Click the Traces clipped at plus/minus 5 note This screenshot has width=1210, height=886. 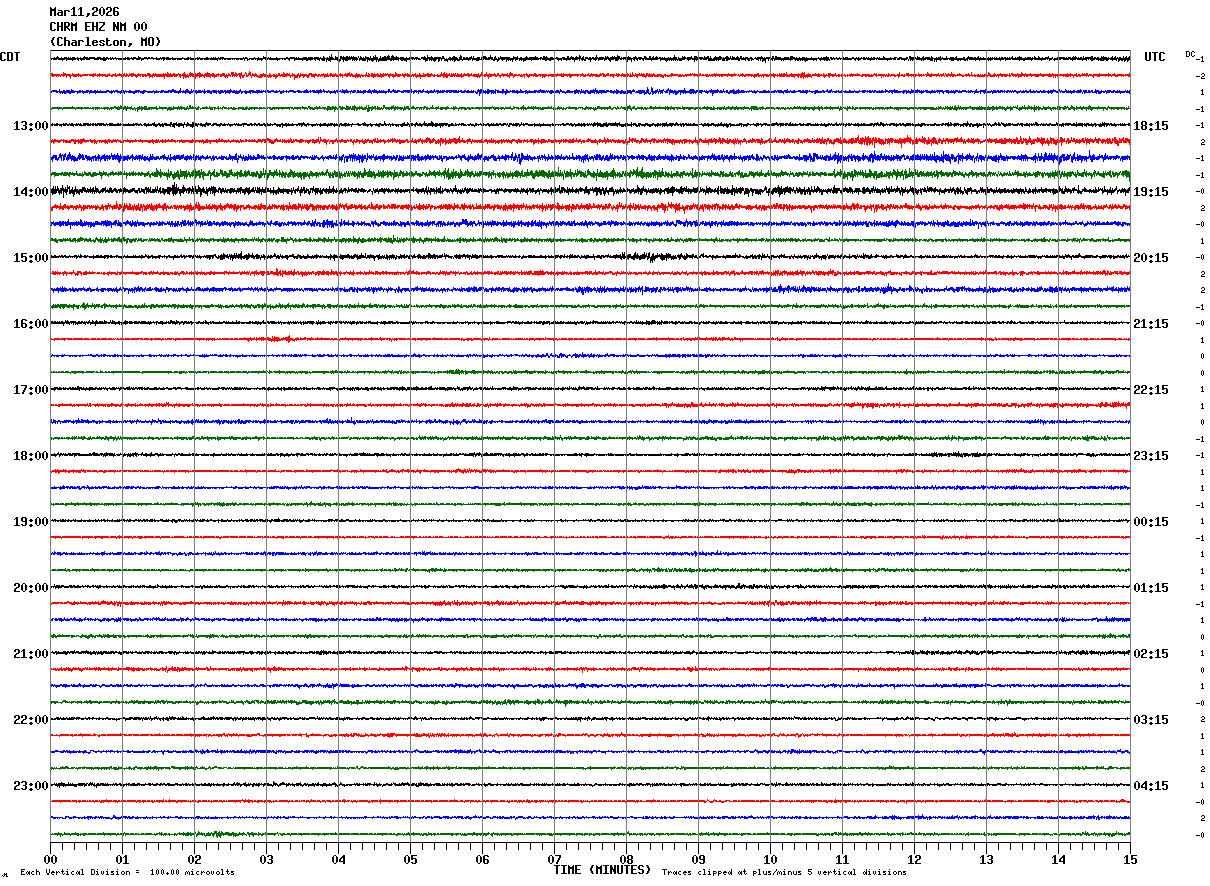784,872
